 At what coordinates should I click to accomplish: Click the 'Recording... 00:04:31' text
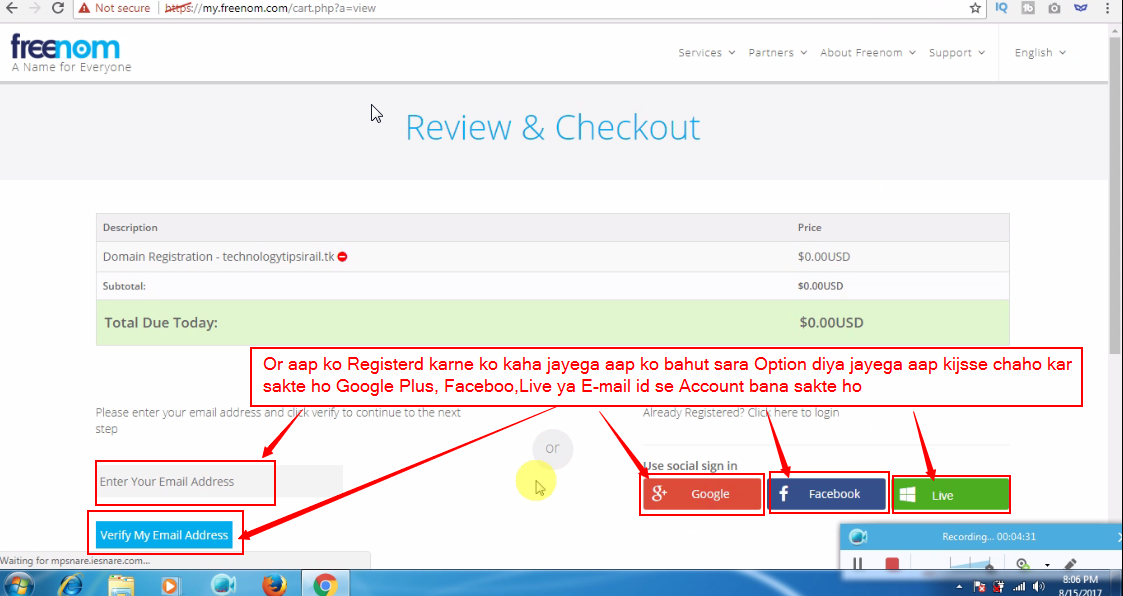988,537
